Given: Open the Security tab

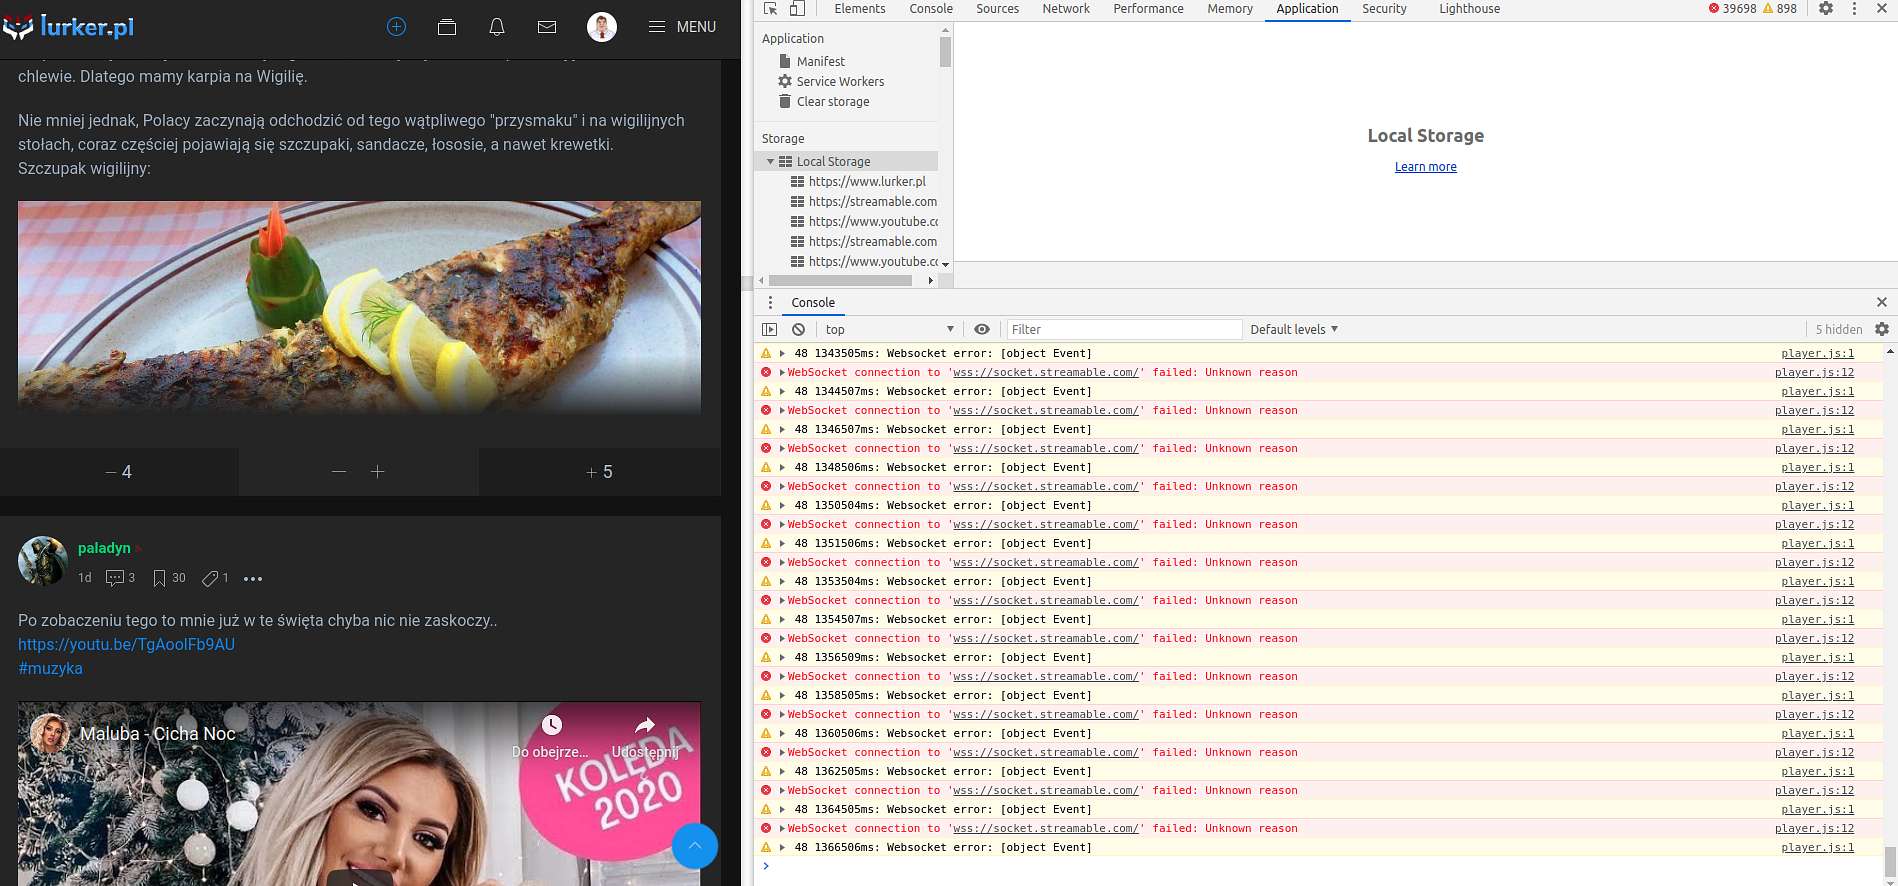Looking at the screenshot, I should 1384,9.
